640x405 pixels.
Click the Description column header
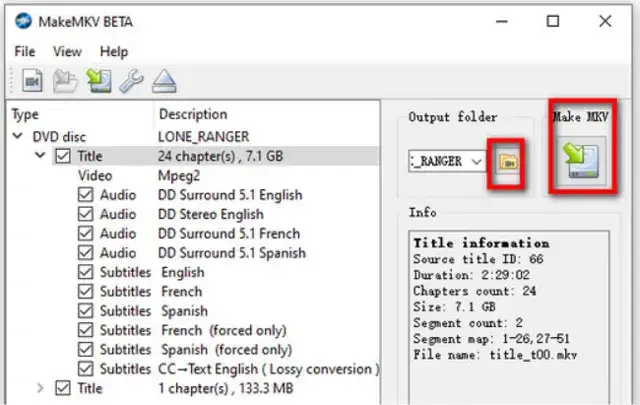(193, 114)
